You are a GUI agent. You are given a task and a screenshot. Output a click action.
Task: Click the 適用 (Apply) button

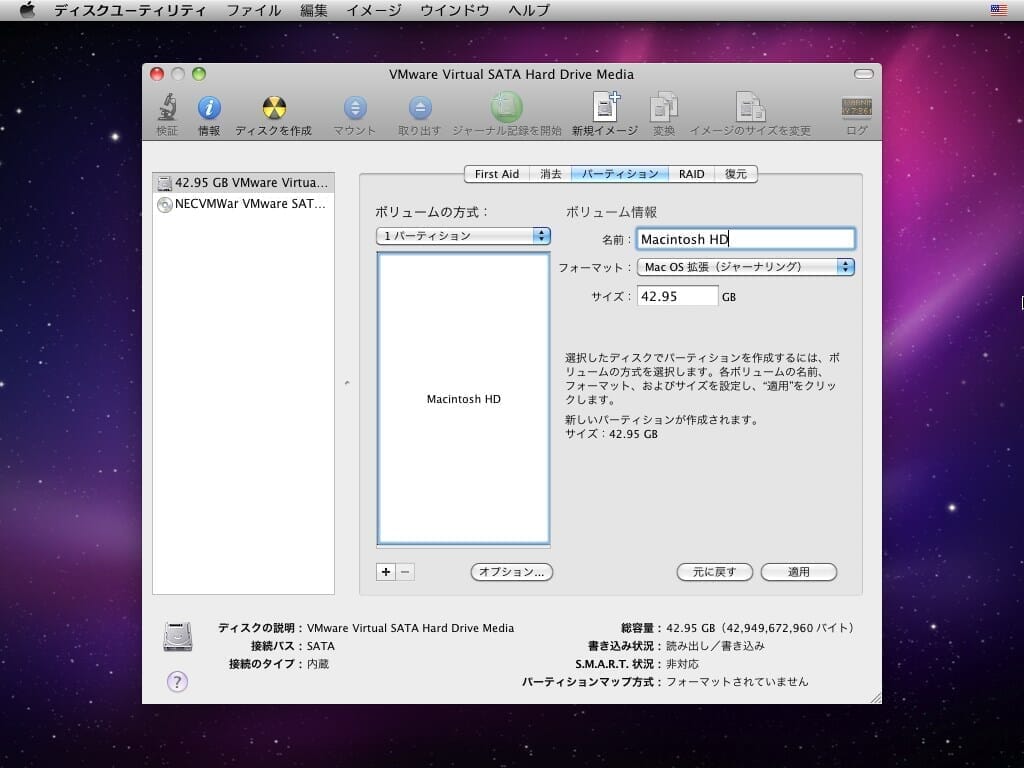(798, 572)
